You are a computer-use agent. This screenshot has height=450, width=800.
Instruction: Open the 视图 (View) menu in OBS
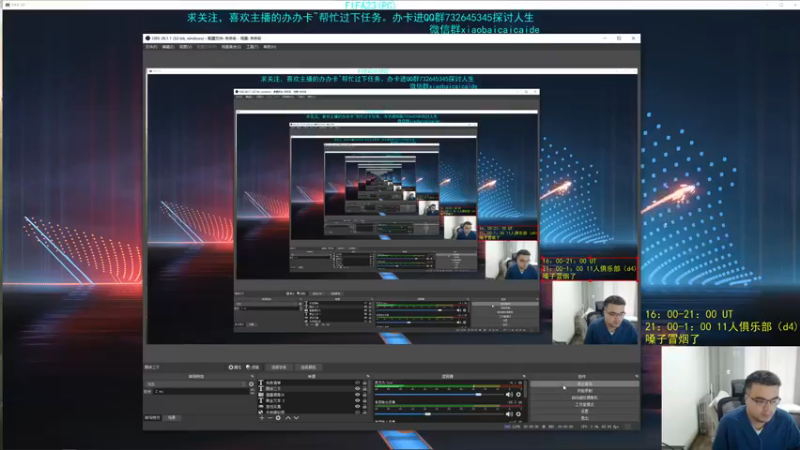coord(185,47)
